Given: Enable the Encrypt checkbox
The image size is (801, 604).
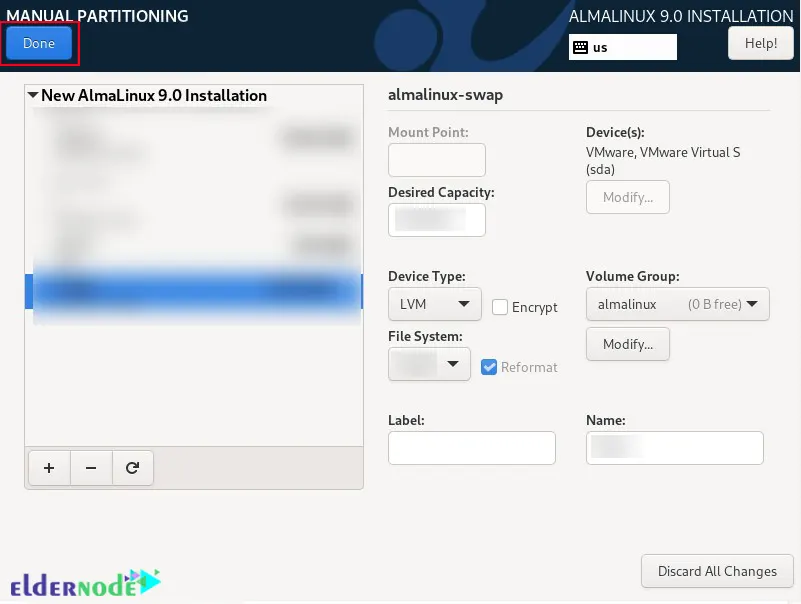Looking at the screenshot, I should pyautogui.click(x=500, y=307).
